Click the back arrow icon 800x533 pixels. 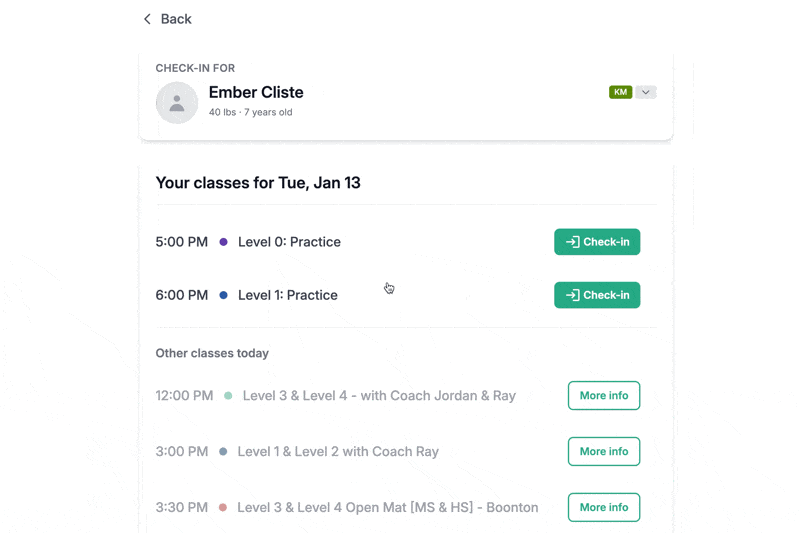pos(147,19)
